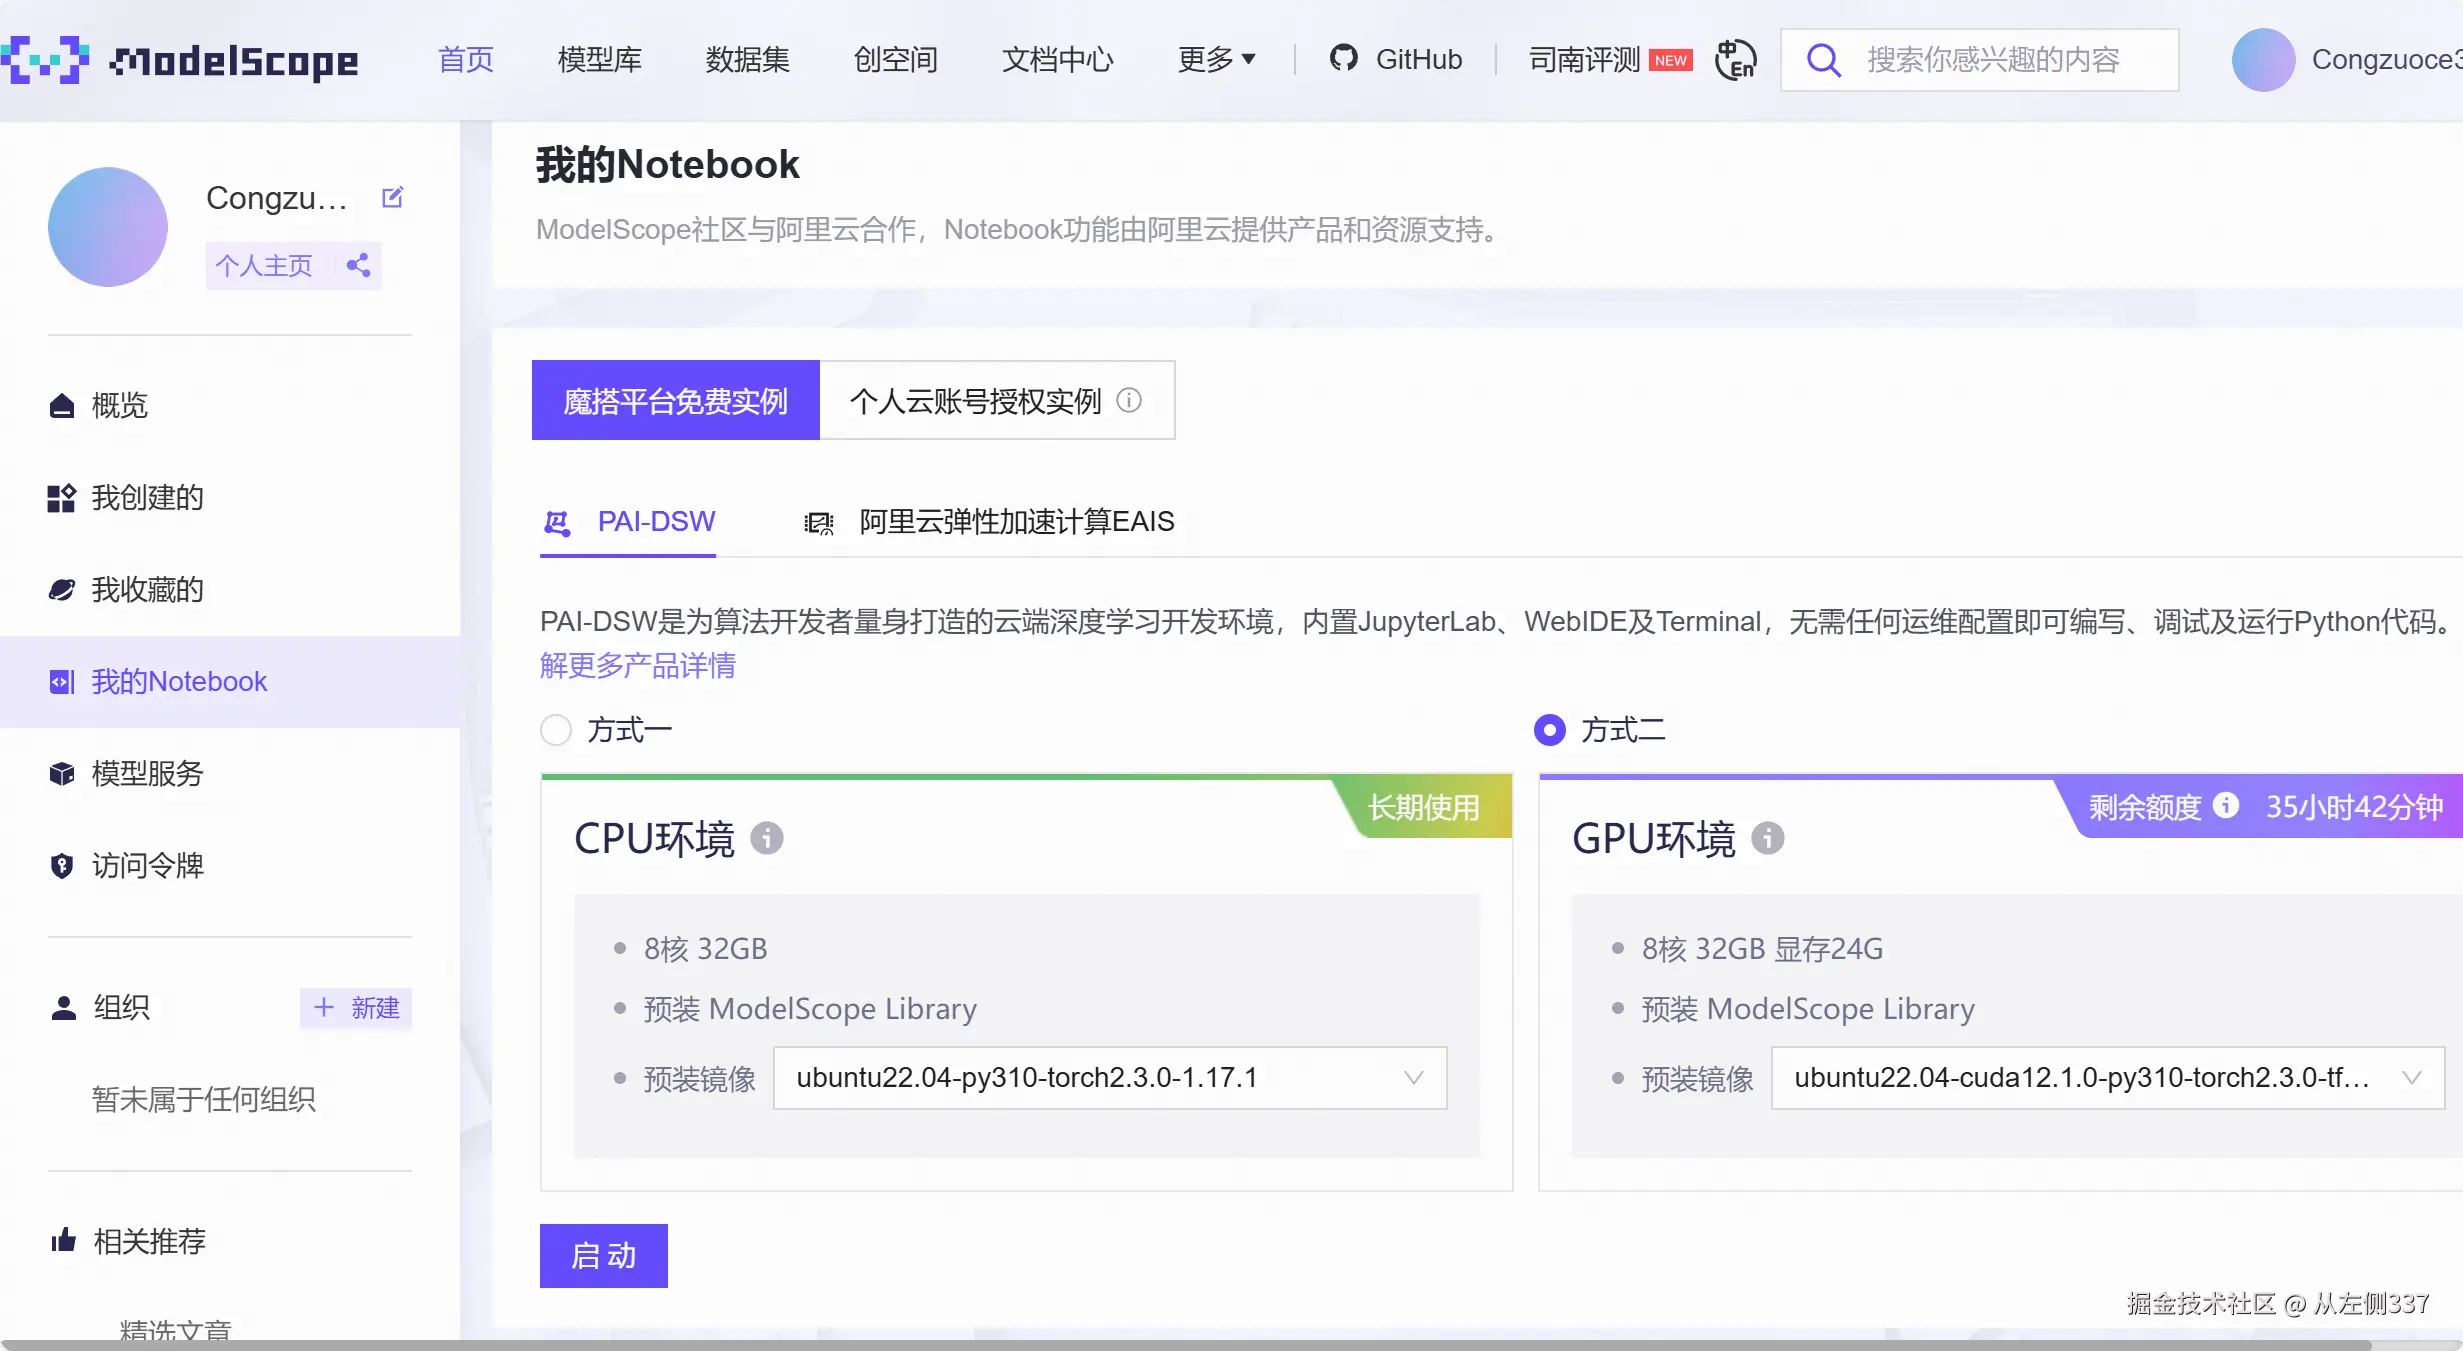Viewport: 2463px width, 1351px height.
Task: Click the 新建 organization button
Action: 356,1007
